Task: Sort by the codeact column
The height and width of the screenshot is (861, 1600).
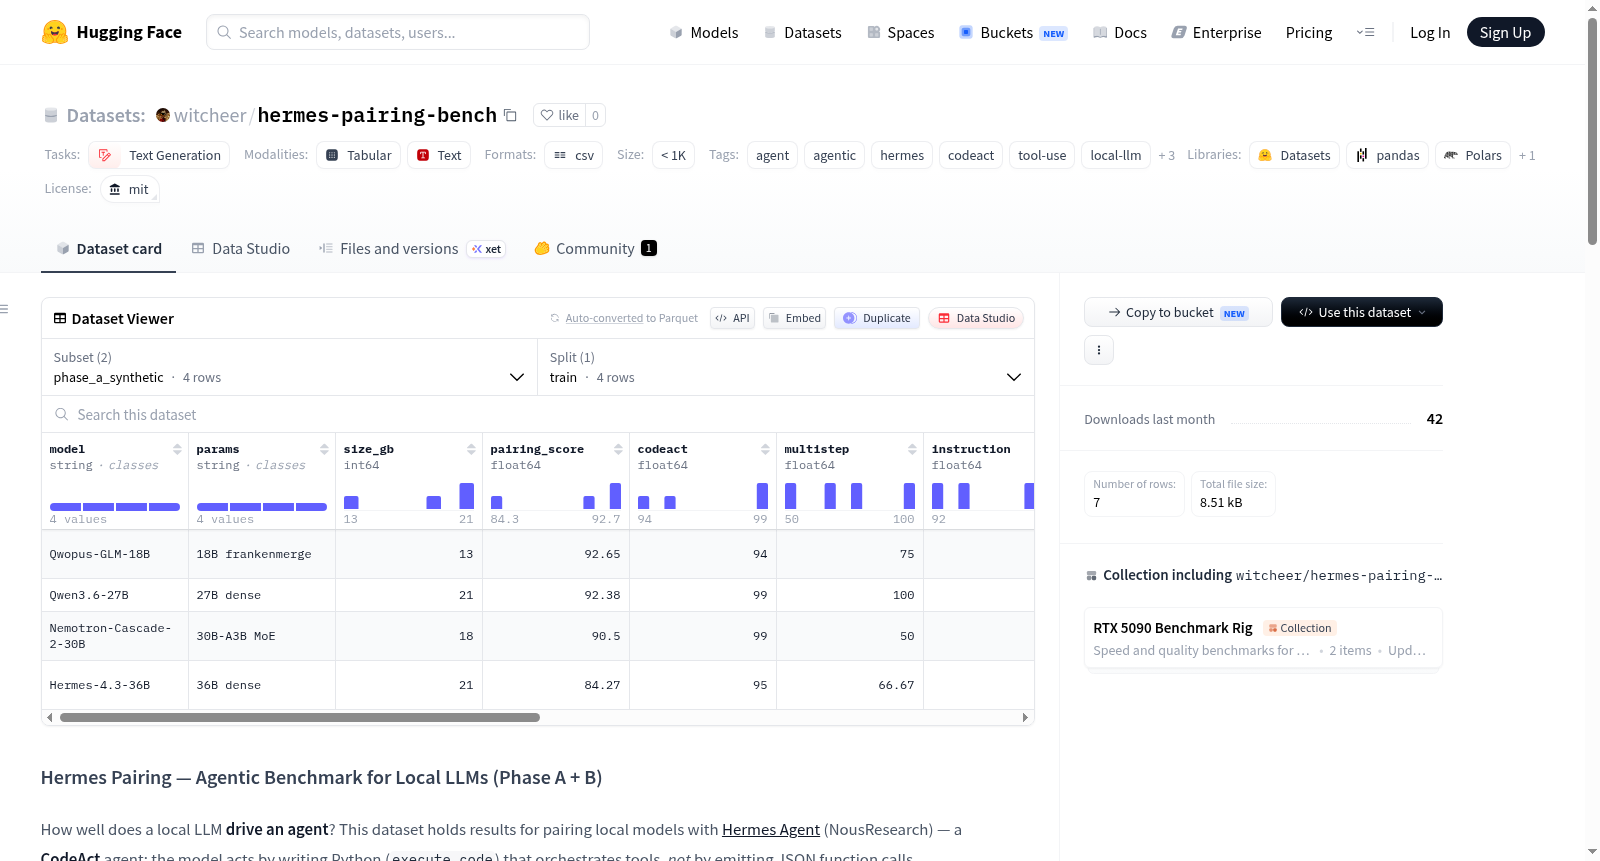Action: [x=765, y=449]
